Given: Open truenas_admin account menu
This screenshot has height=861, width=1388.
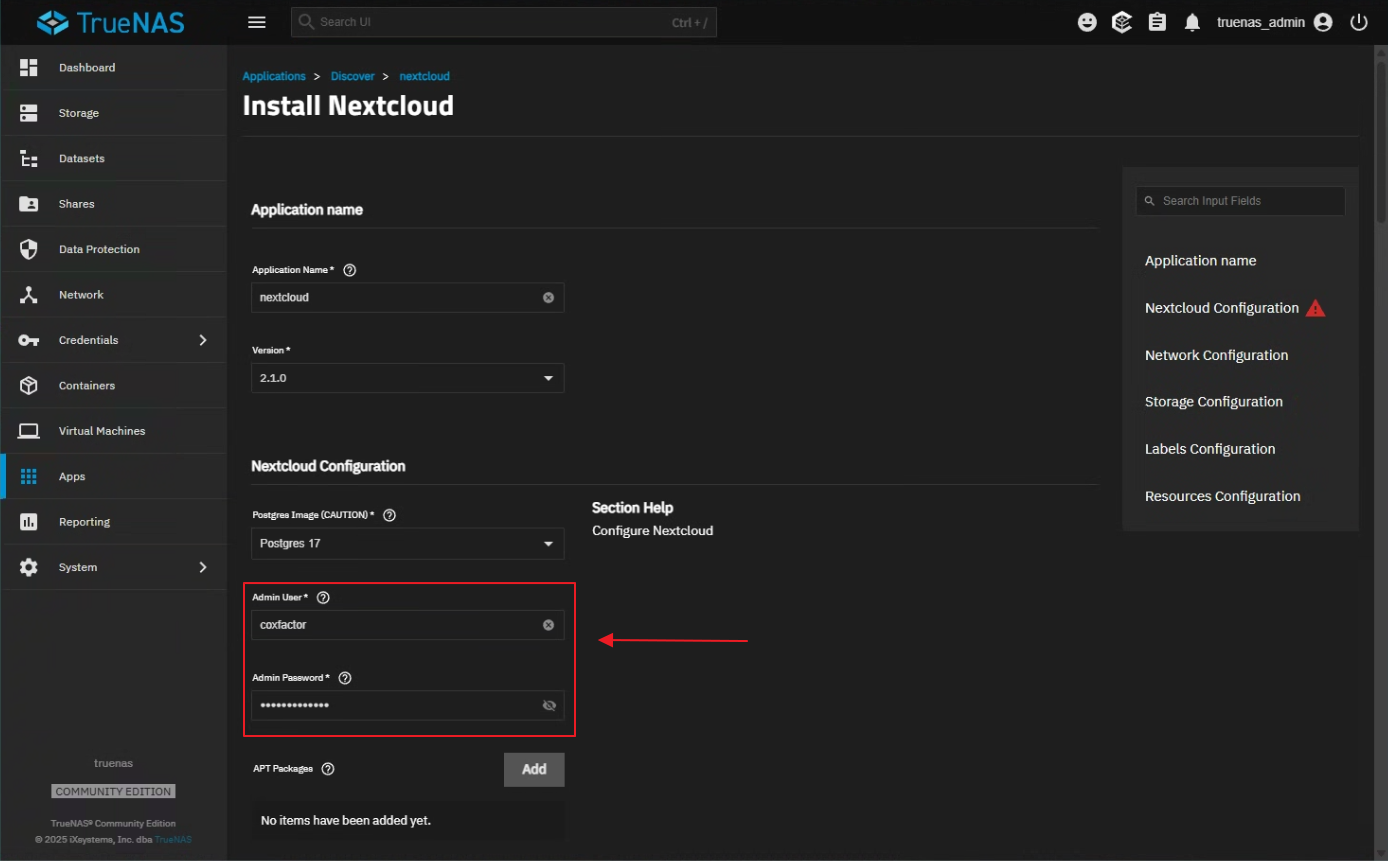Looking at the screenshot, I should [1275, 22].
